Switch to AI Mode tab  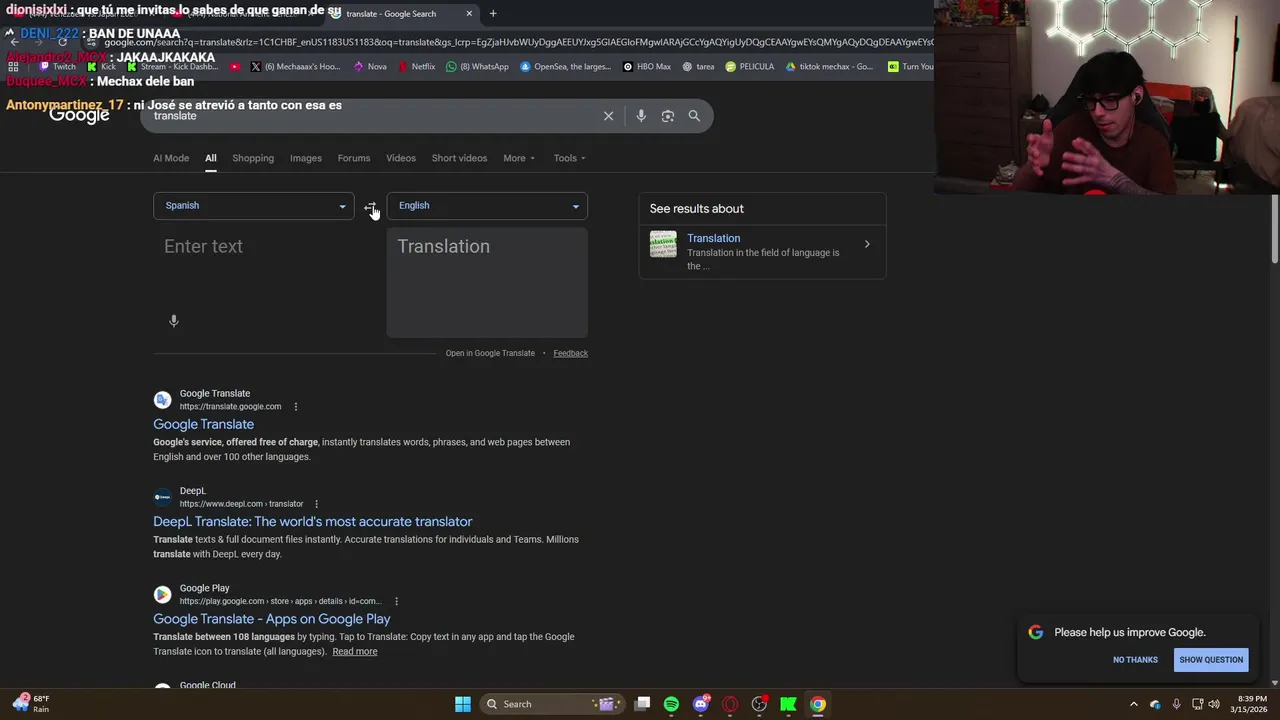point(171,158)
